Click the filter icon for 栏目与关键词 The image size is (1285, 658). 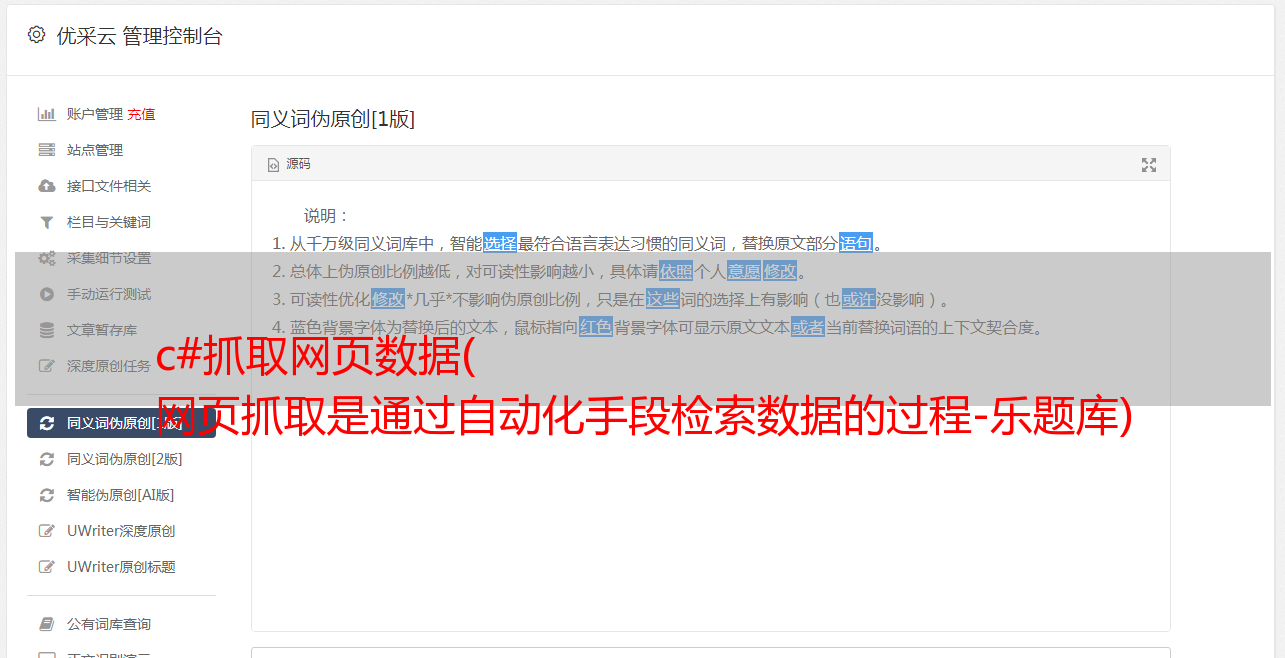click(x=46, y=222)
